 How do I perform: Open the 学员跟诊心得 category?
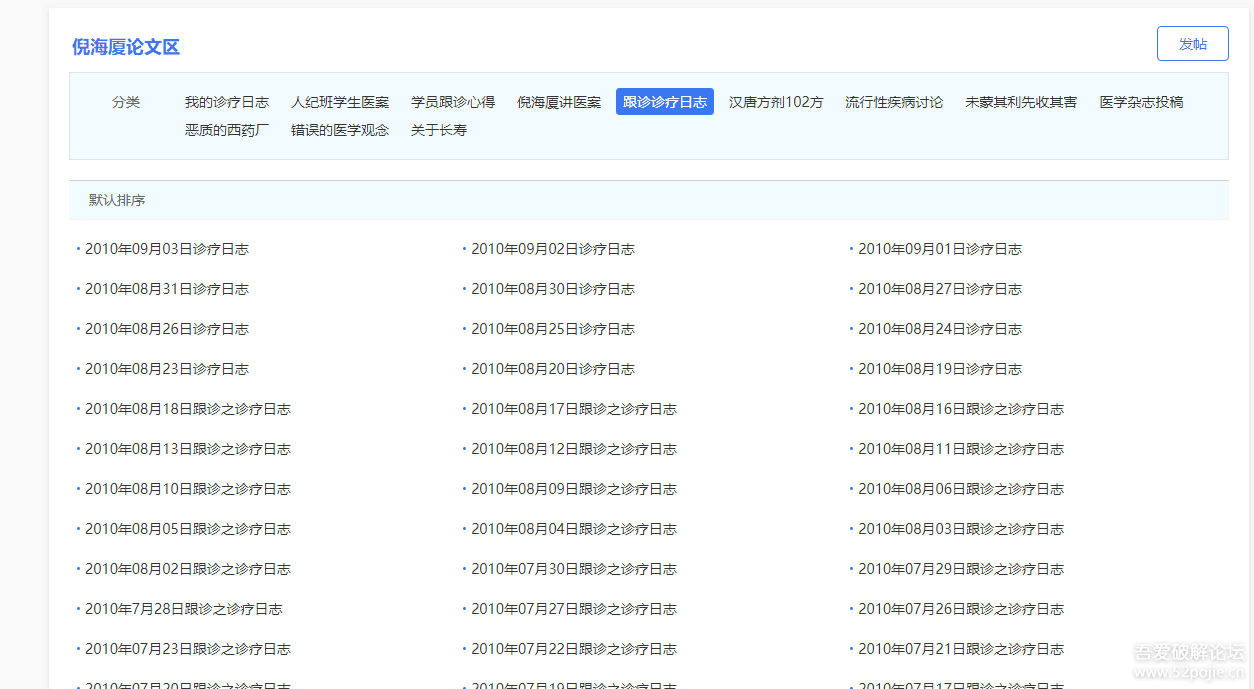(x=452, y=102)
